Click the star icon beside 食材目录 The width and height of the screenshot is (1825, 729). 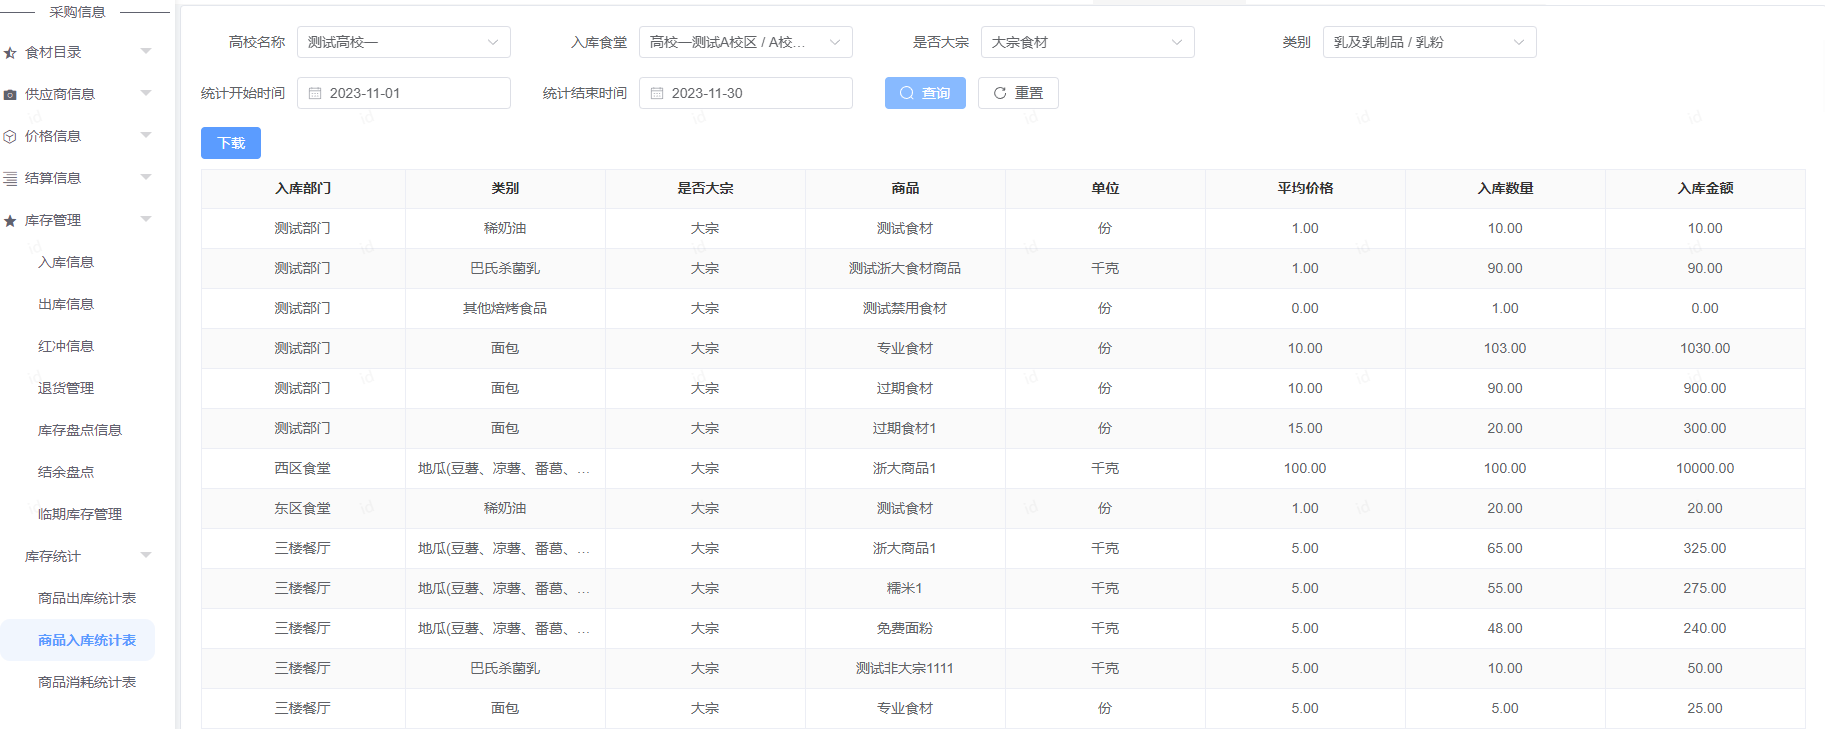[10, 53]
